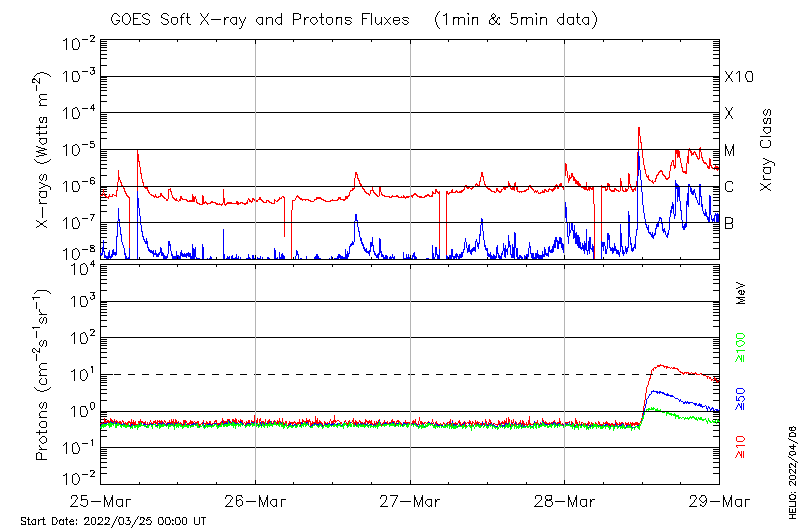Click the tallest red X-ray flare peak
800x530 pixels.
pos(638,128)
